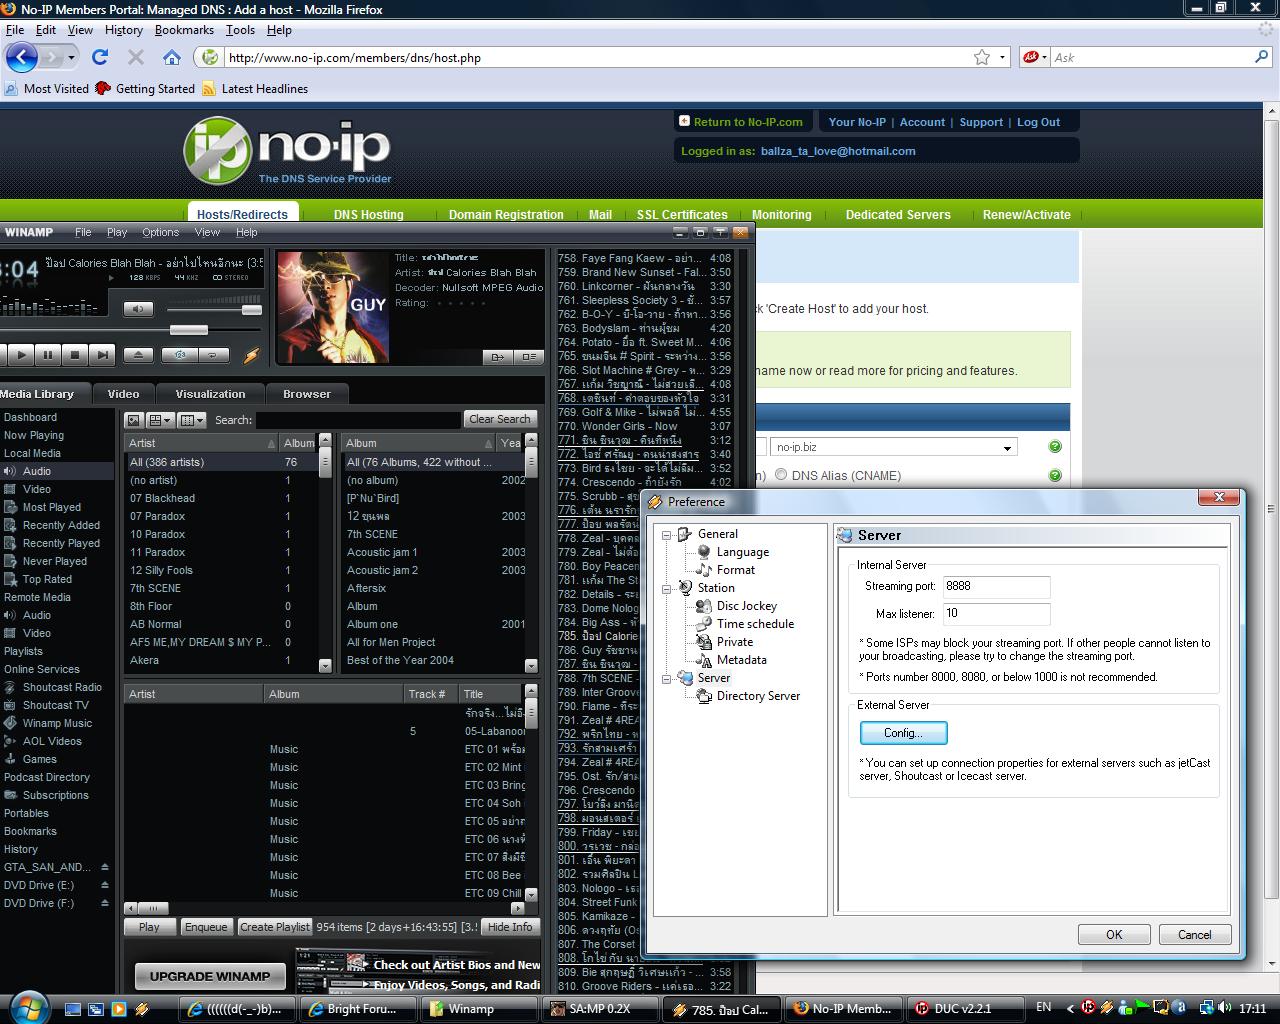
Task: Reload the page in Firefox
Action: [x=100, y=57]
